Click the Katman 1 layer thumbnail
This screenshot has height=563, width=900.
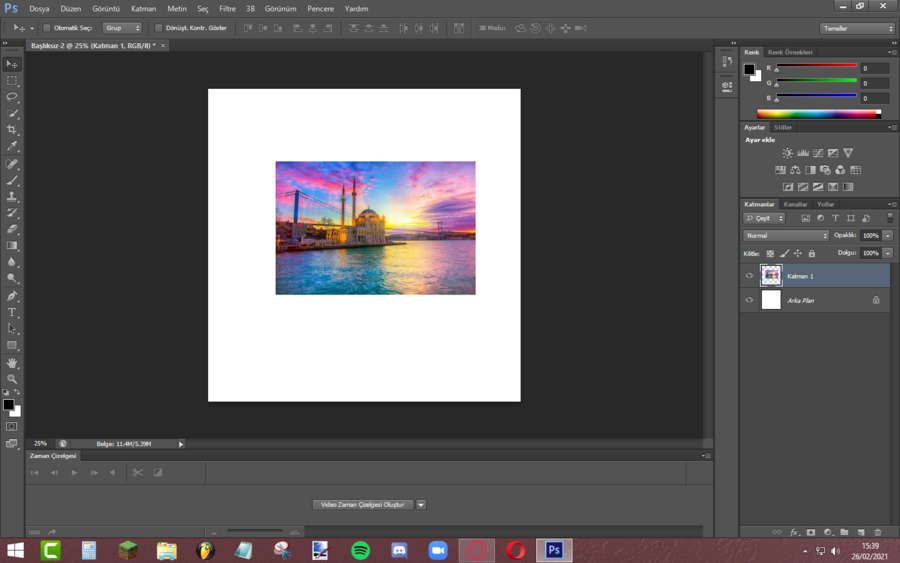pyautogui.click(x=771, y=276)
